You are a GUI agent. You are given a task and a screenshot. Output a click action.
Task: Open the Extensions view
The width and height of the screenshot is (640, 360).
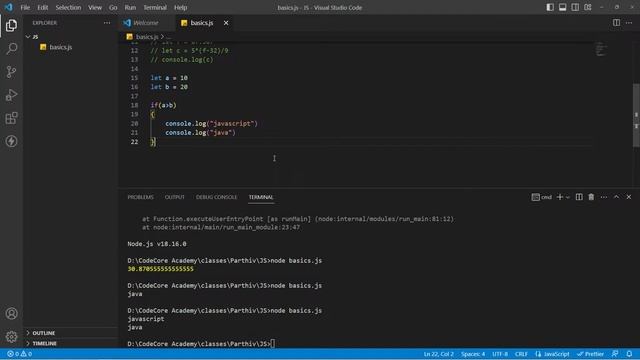(11, 118)
